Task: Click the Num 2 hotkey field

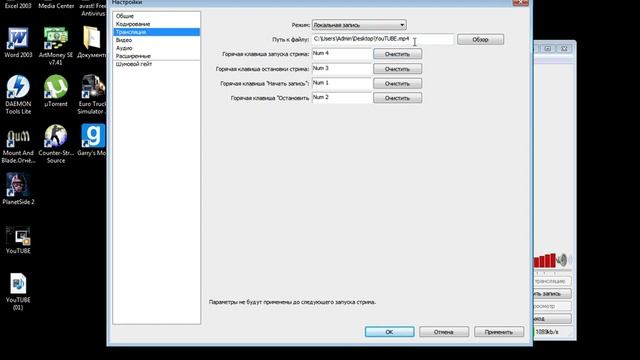Action: [x=342, y=98]
